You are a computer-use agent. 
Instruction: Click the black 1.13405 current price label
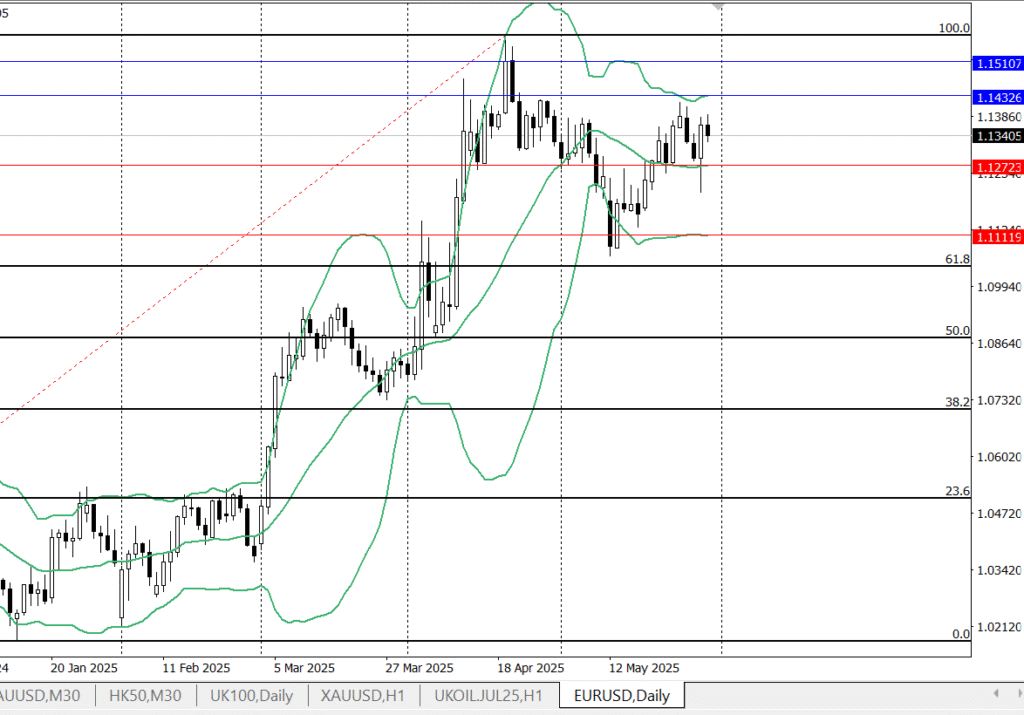click(997, 136)
